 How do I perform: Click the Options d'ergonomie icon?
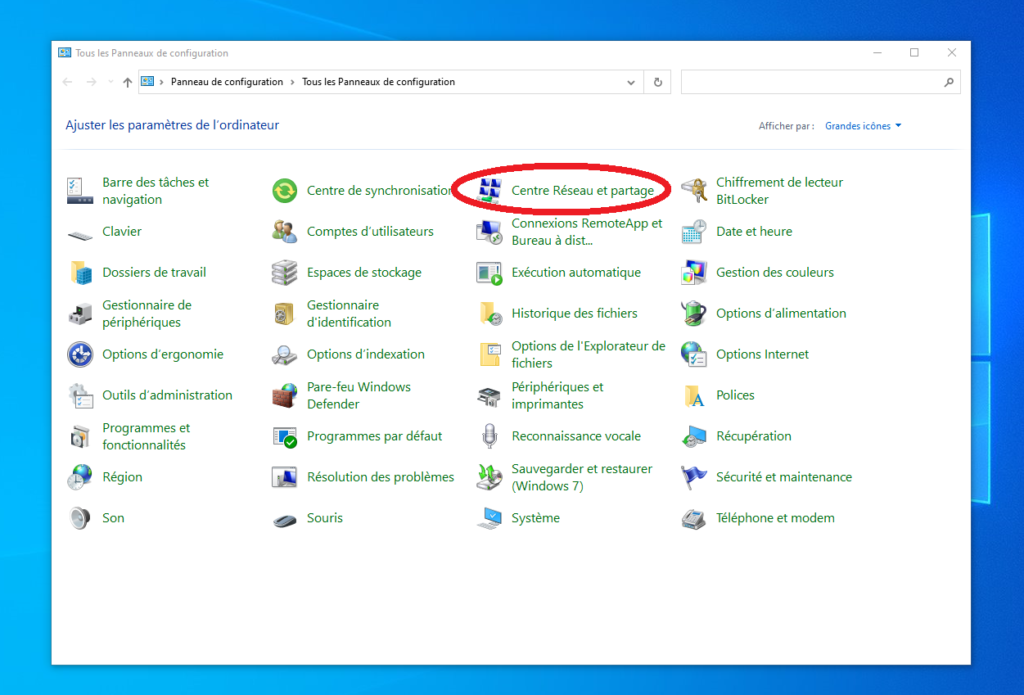80,355
